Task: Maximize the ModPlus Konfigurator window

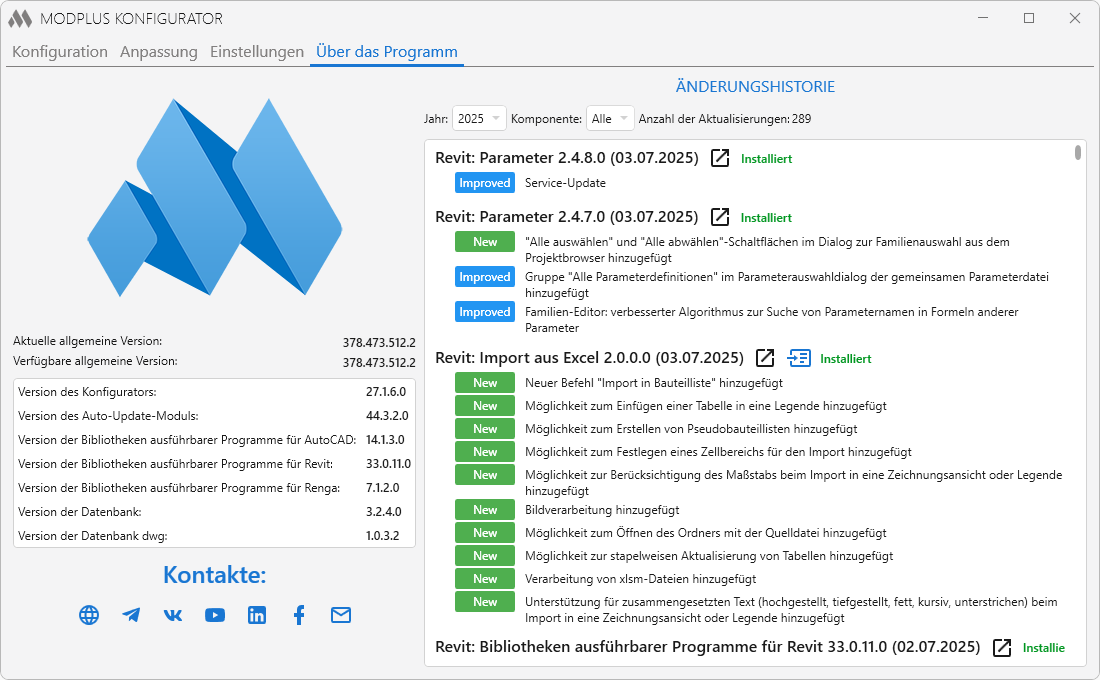Action: coord(1029,18)
